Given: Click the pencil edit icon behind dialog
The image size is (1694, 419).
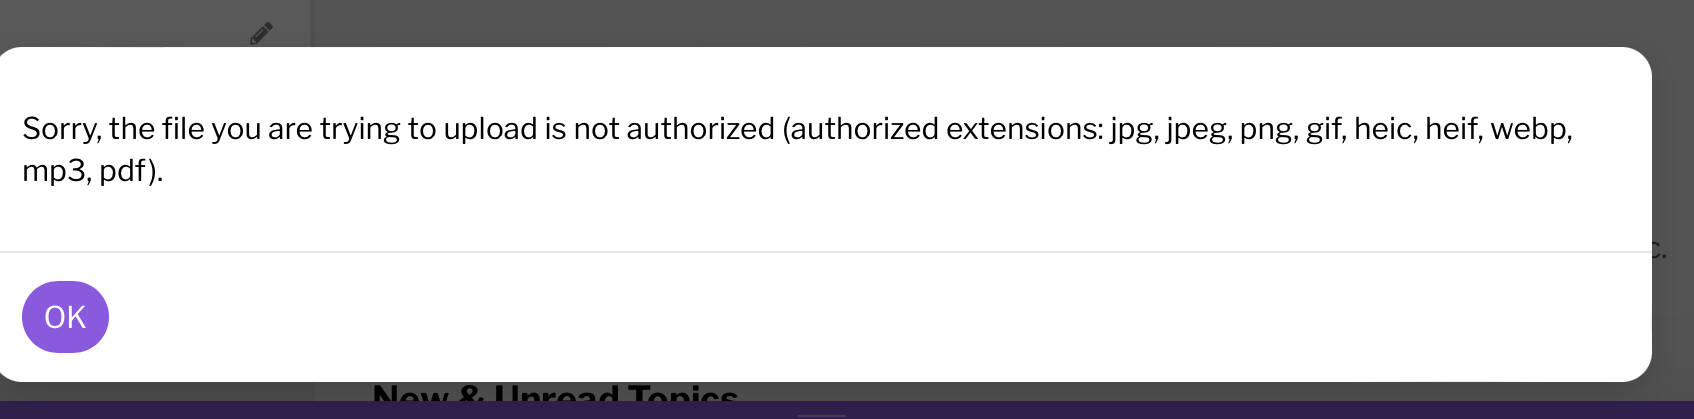Looking at the screenshot, I should coord(261,33).
